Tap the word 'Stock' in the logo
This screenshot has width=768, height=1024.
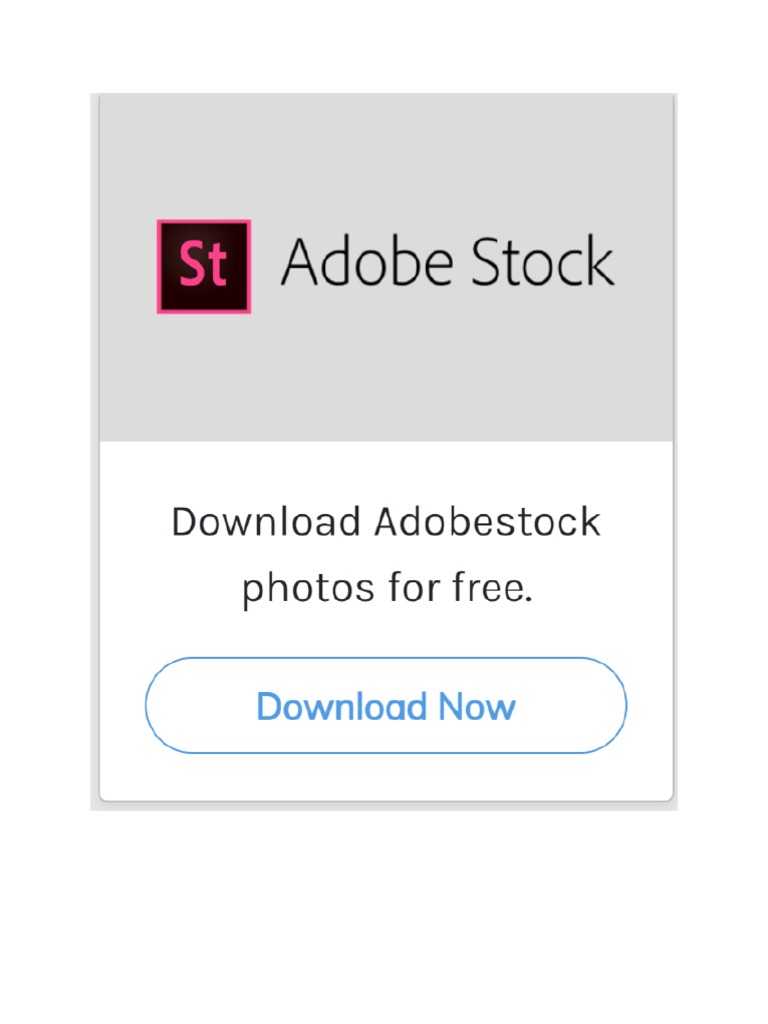[543, 261]
